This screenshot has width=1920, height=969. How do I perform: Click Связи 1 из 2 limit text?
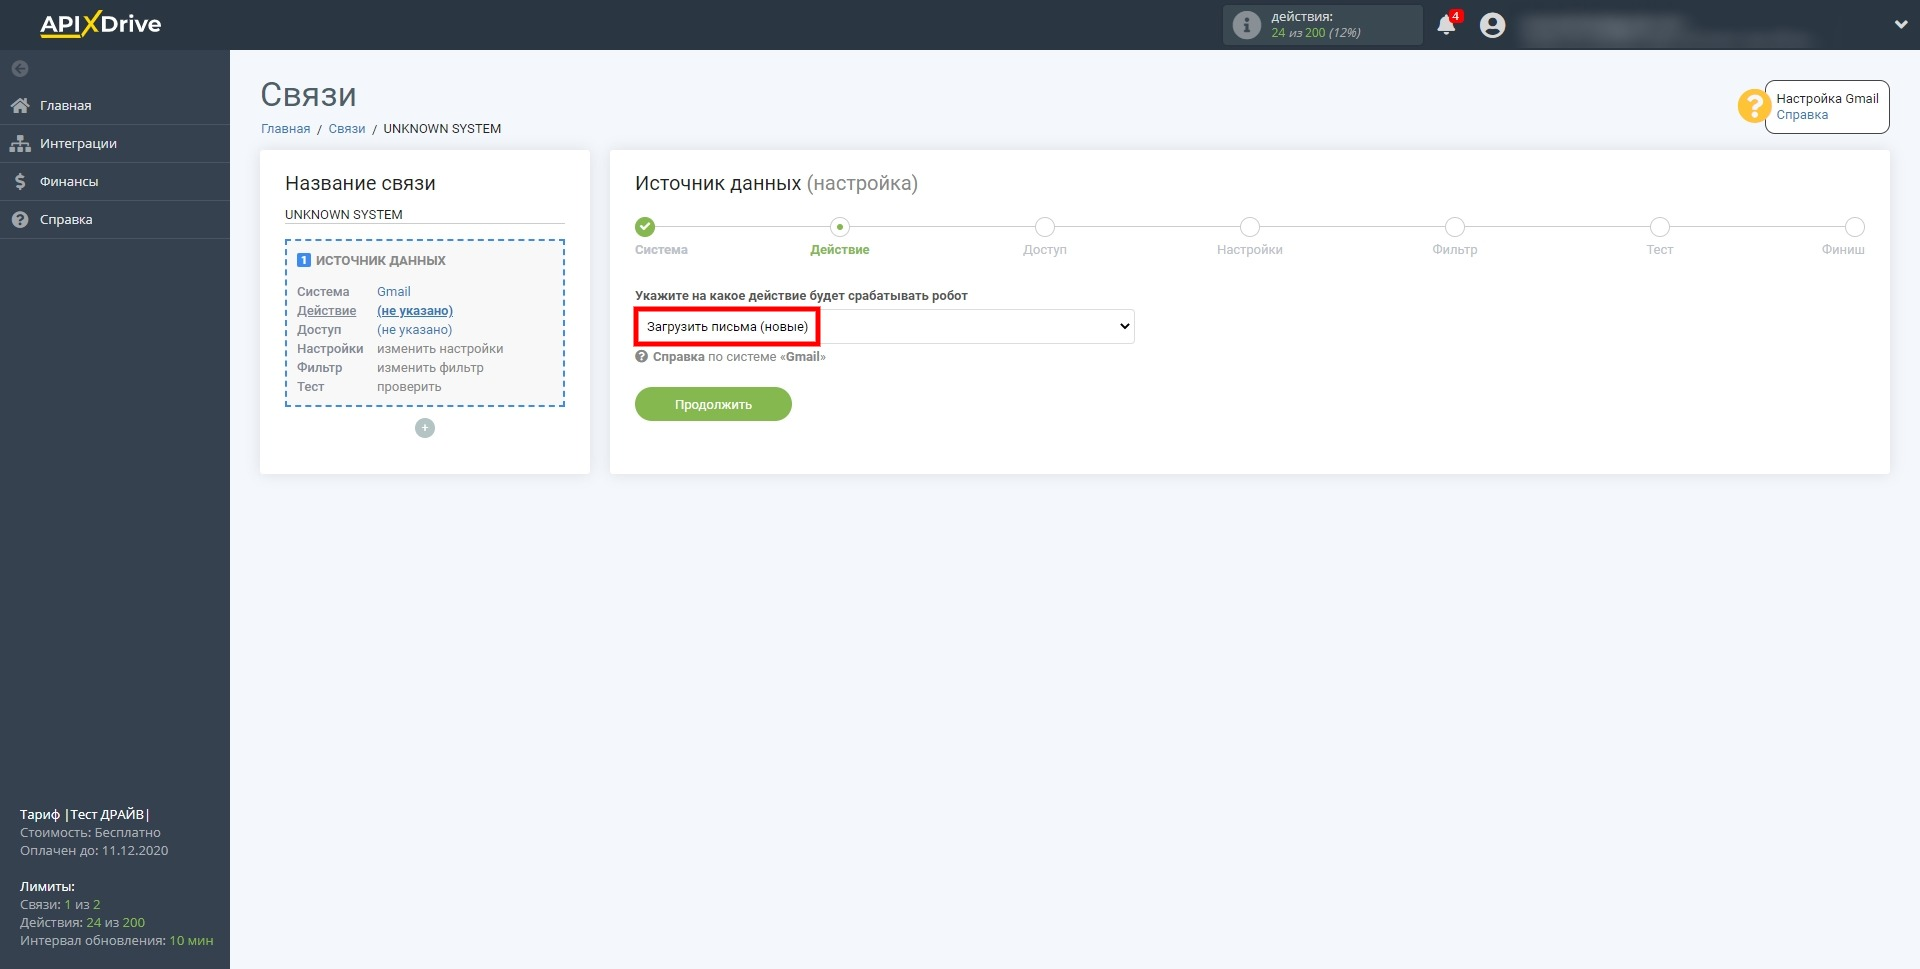[60, 905]
